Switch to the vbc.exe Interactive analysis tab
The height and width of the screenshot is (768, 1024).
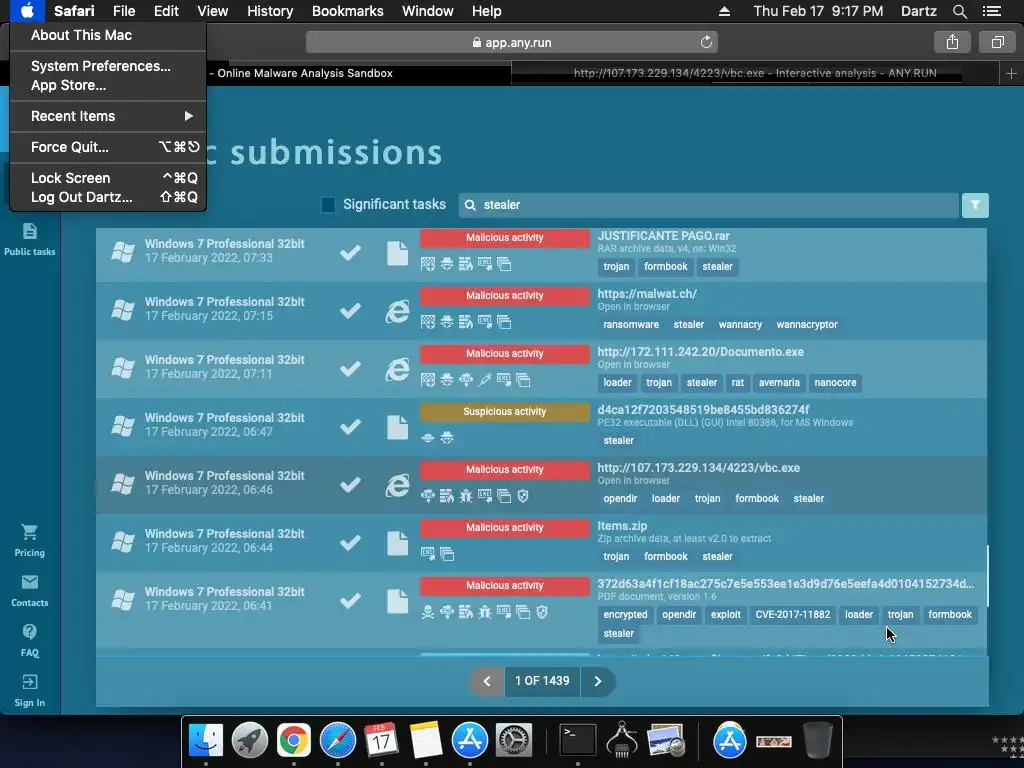(755, 73)
